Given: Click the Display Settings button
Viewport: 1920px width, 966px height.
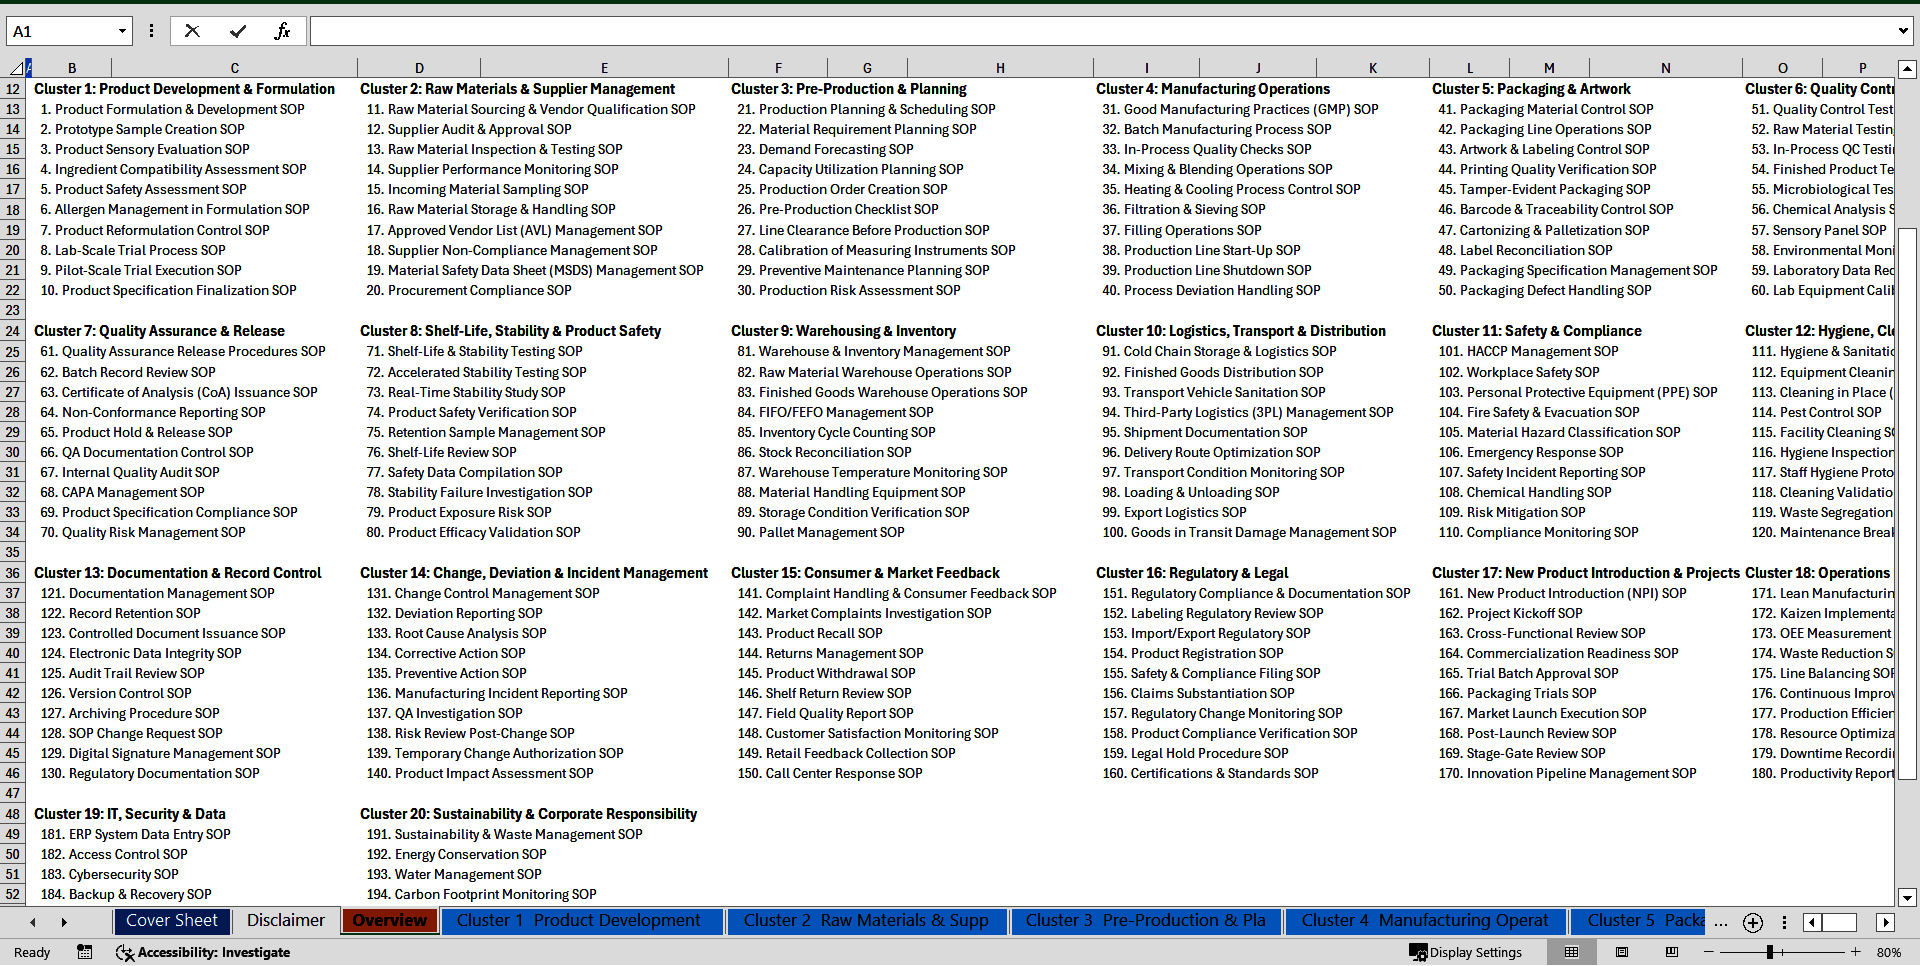Looking at the screenshot, I should click(x=1466, y=952).
